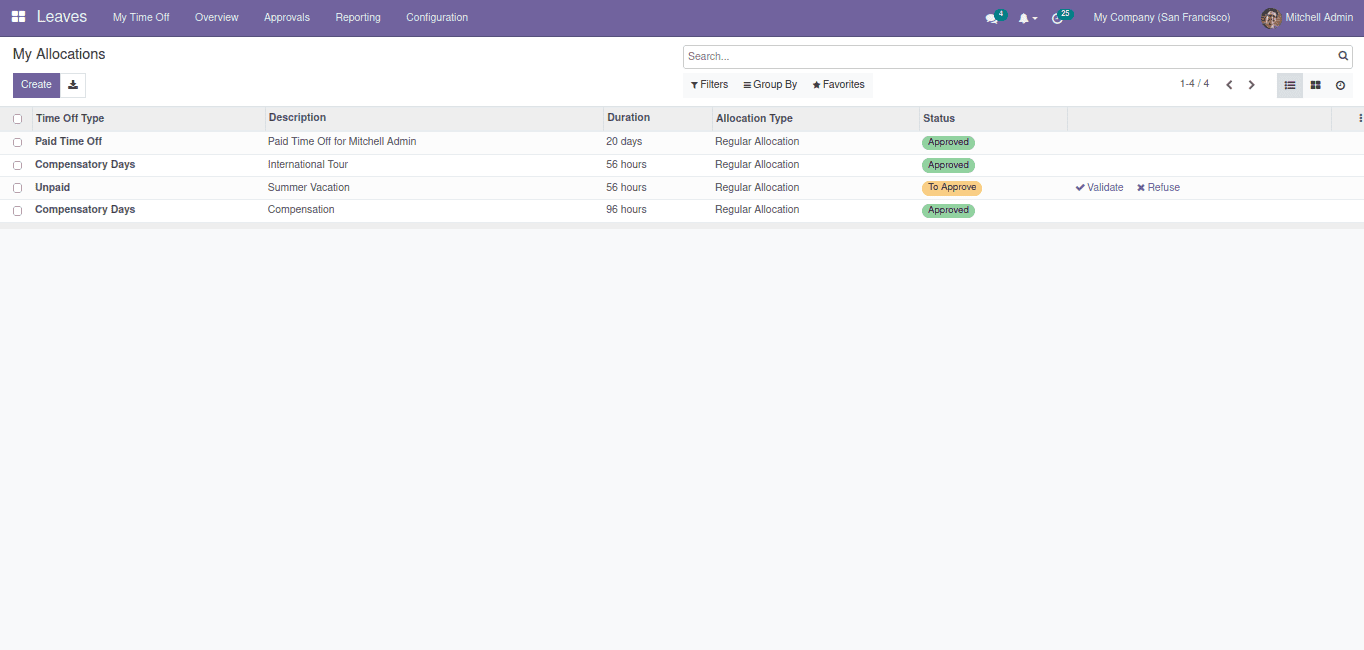The height and width of the screenshot is (650, 1364).
Task: Open the apps grid home menu
Action: tap(18, 17)
